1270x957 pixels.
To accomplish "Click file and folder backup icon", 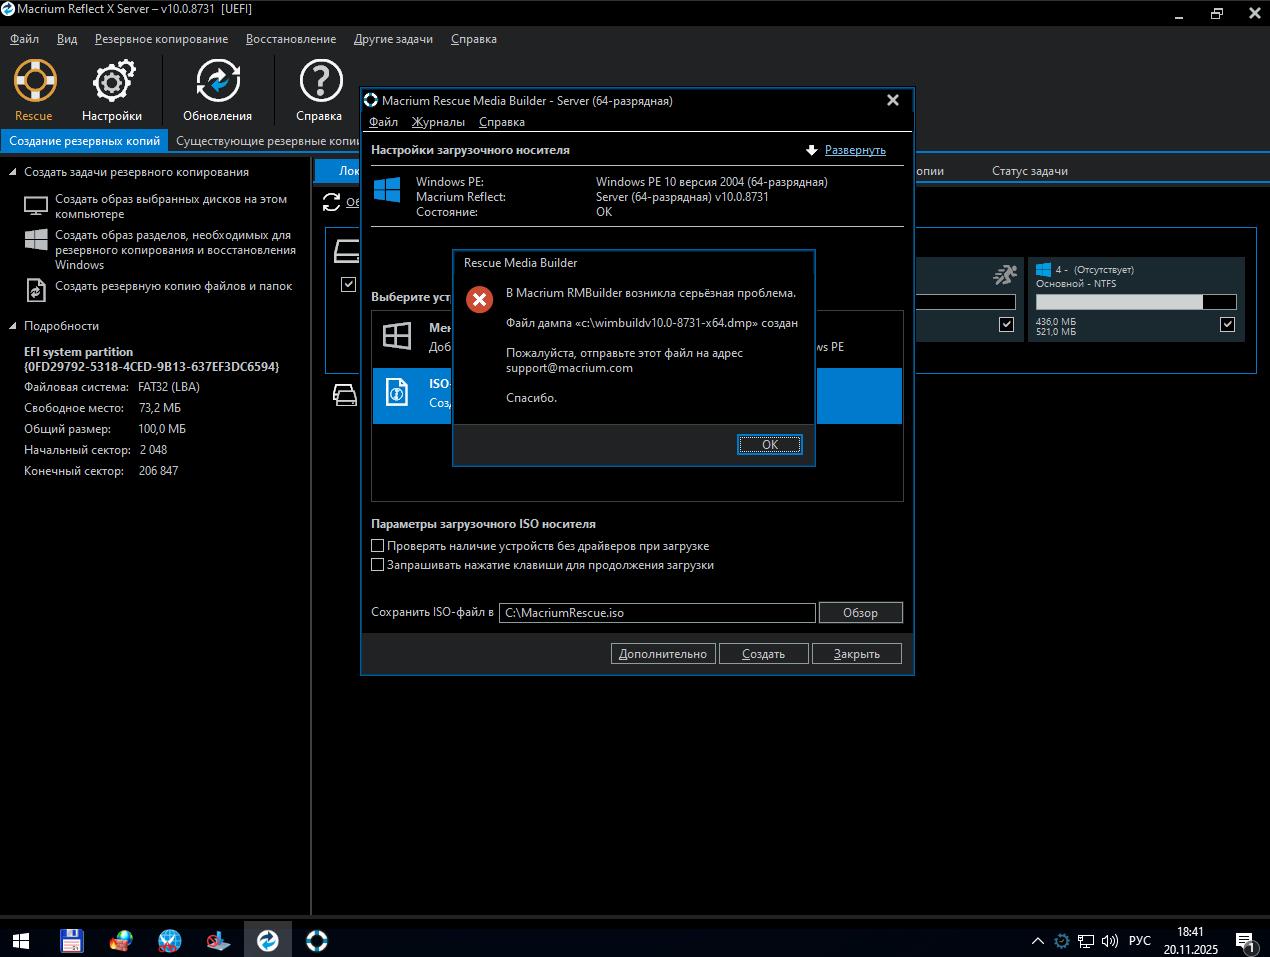I will 36,289.
